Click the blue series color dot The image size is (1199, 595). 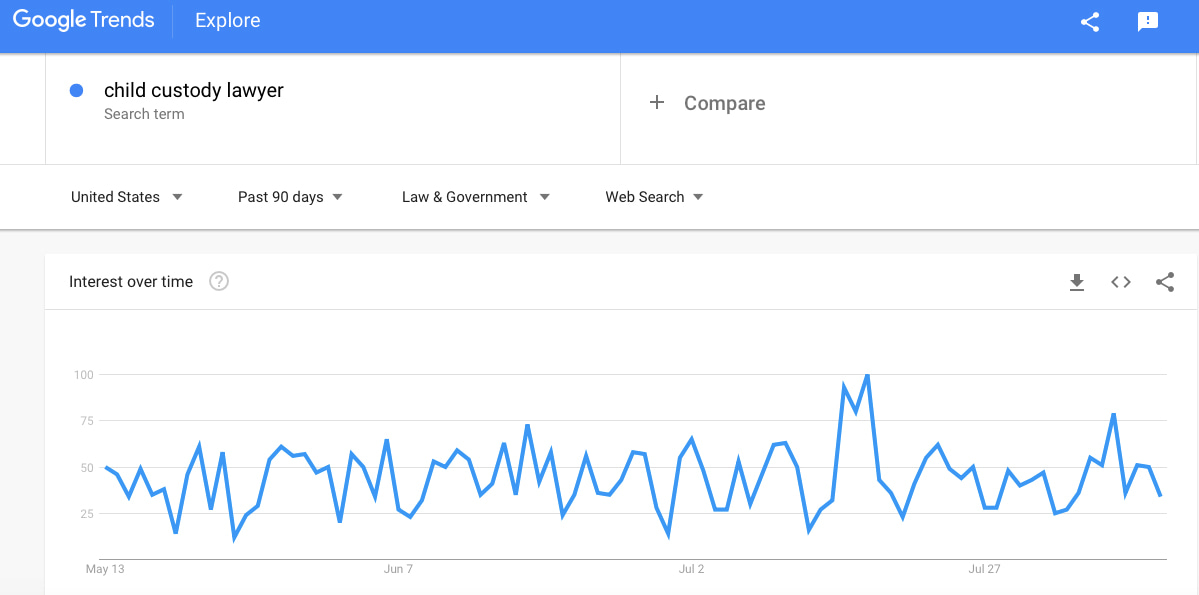coord(76,90)
